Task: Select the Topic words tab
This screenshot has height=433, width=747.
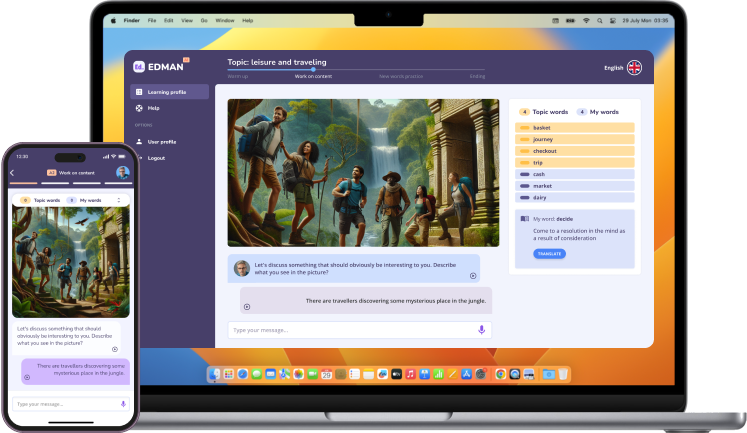Action: coord(549,113)
